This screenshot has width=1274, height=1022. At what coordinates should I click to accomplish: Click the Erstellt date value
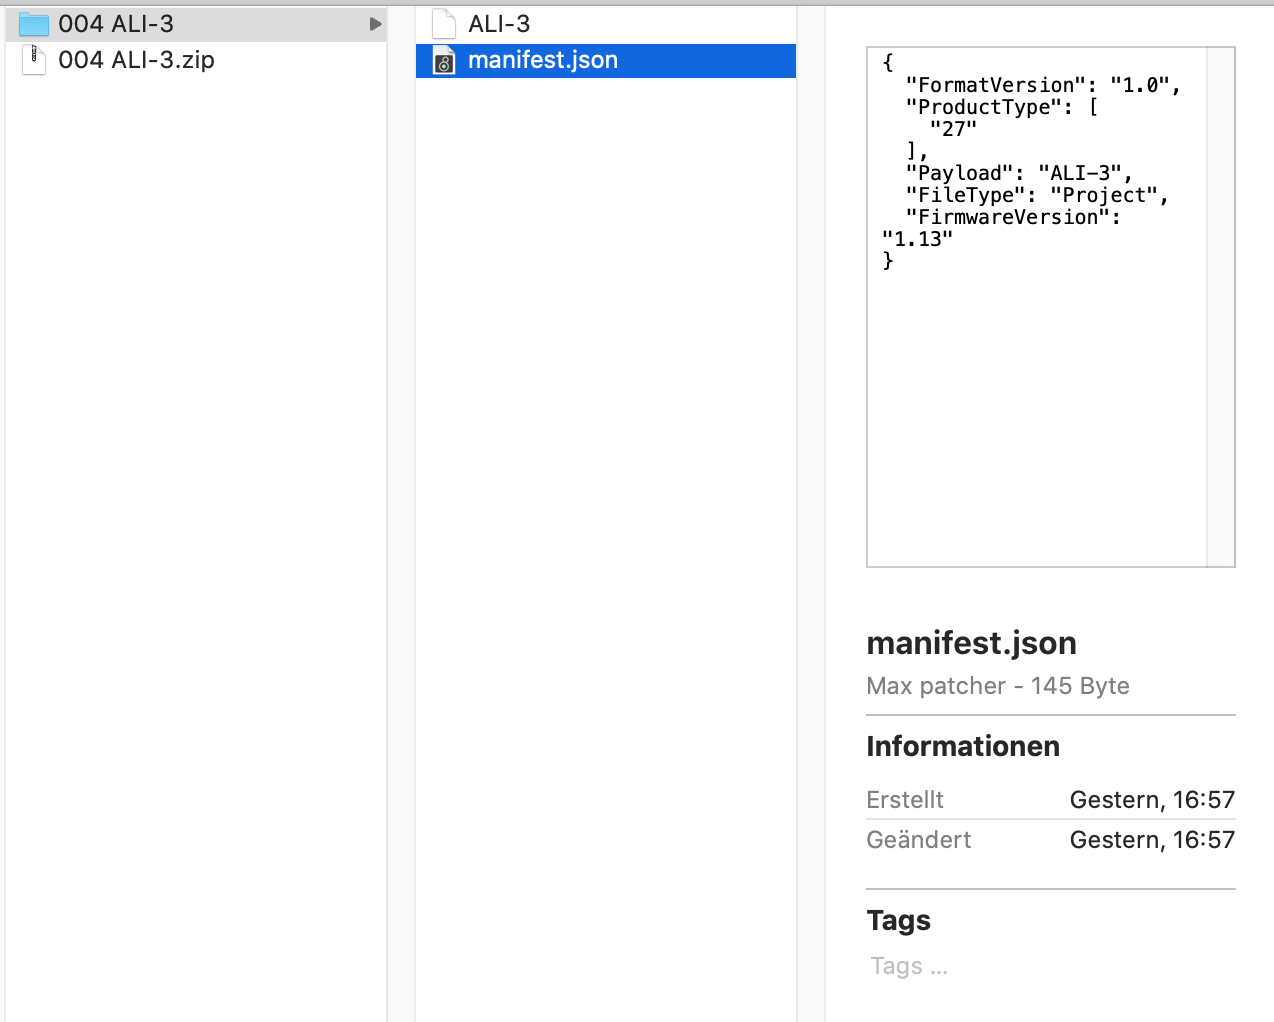(1152, 800)
